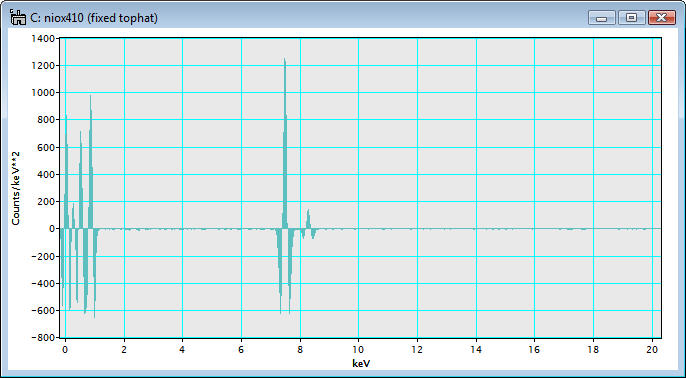Click the peak at 0 keV
686x378 pixels.
[x=66, y=172]
